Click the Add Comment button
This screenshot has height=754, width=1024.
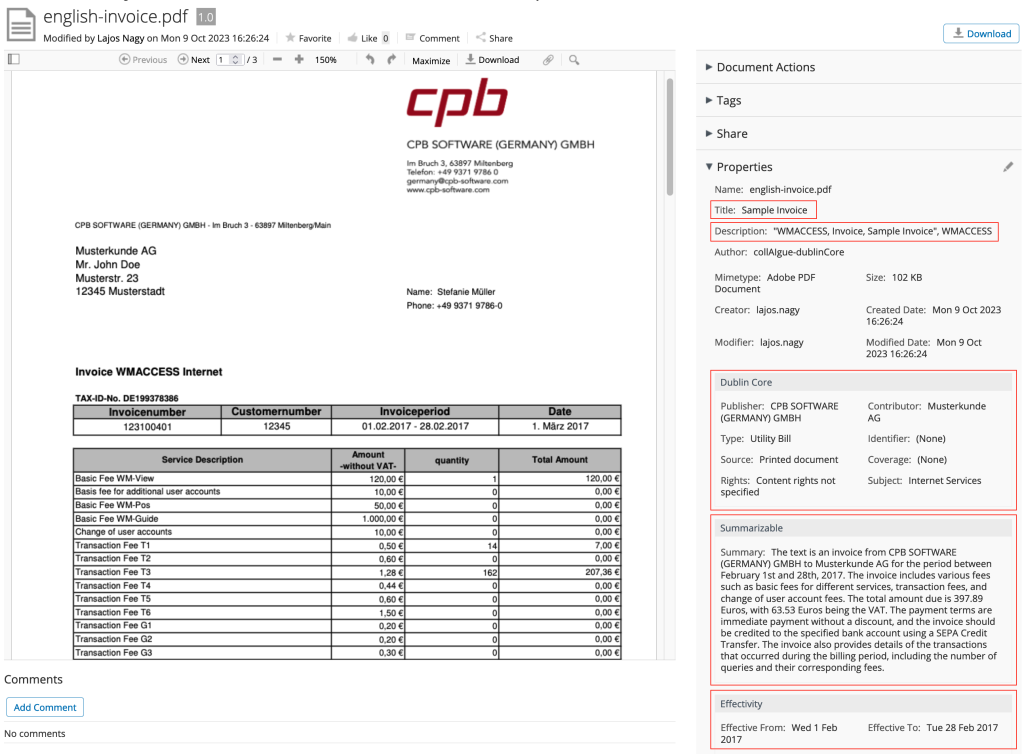(45, 707)
